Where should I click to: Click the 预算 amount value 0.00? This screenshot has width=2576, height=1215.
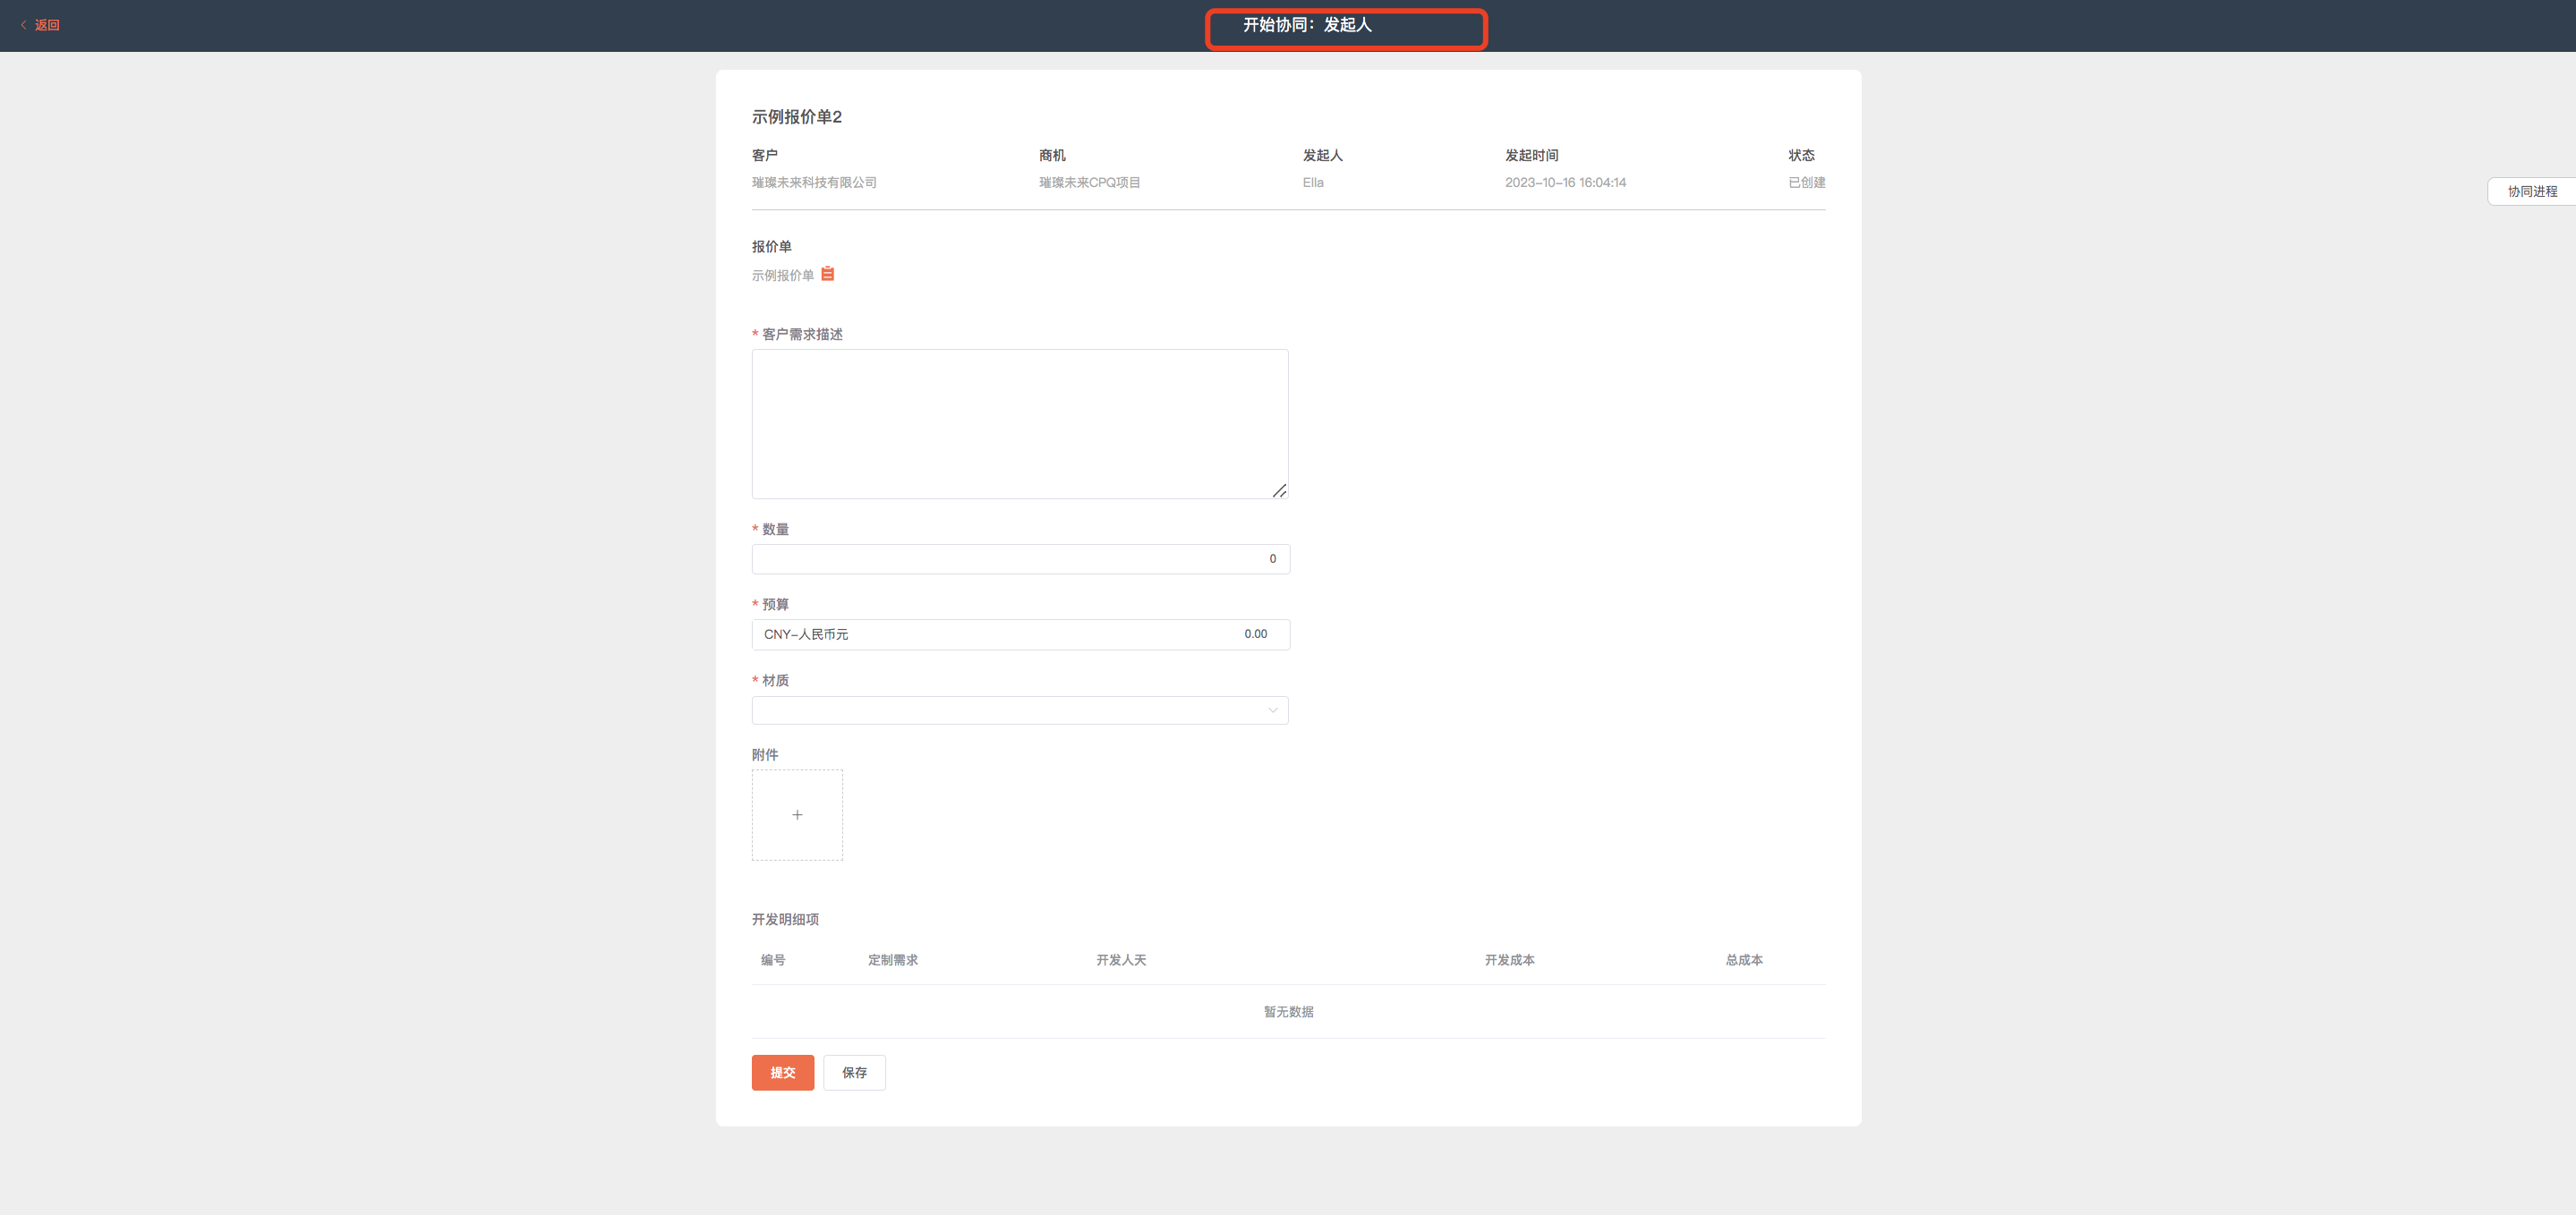(1255, 634)
